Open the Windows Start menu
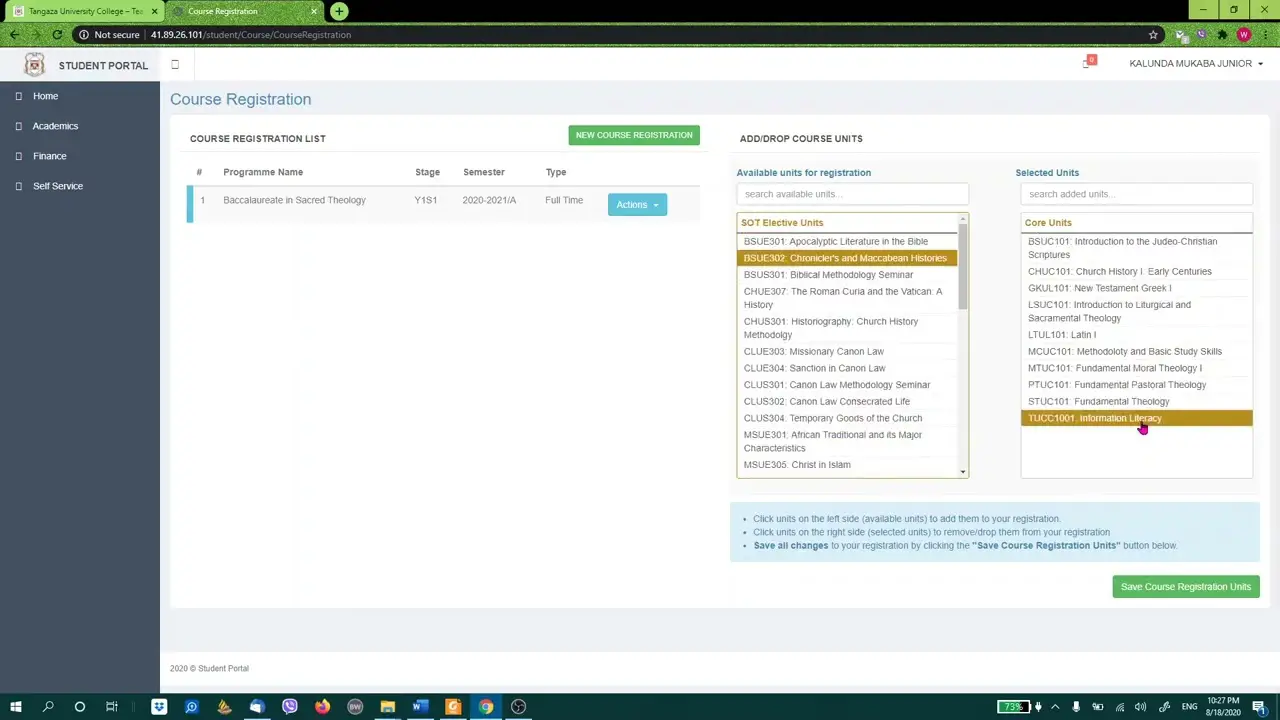 point(15,707)
